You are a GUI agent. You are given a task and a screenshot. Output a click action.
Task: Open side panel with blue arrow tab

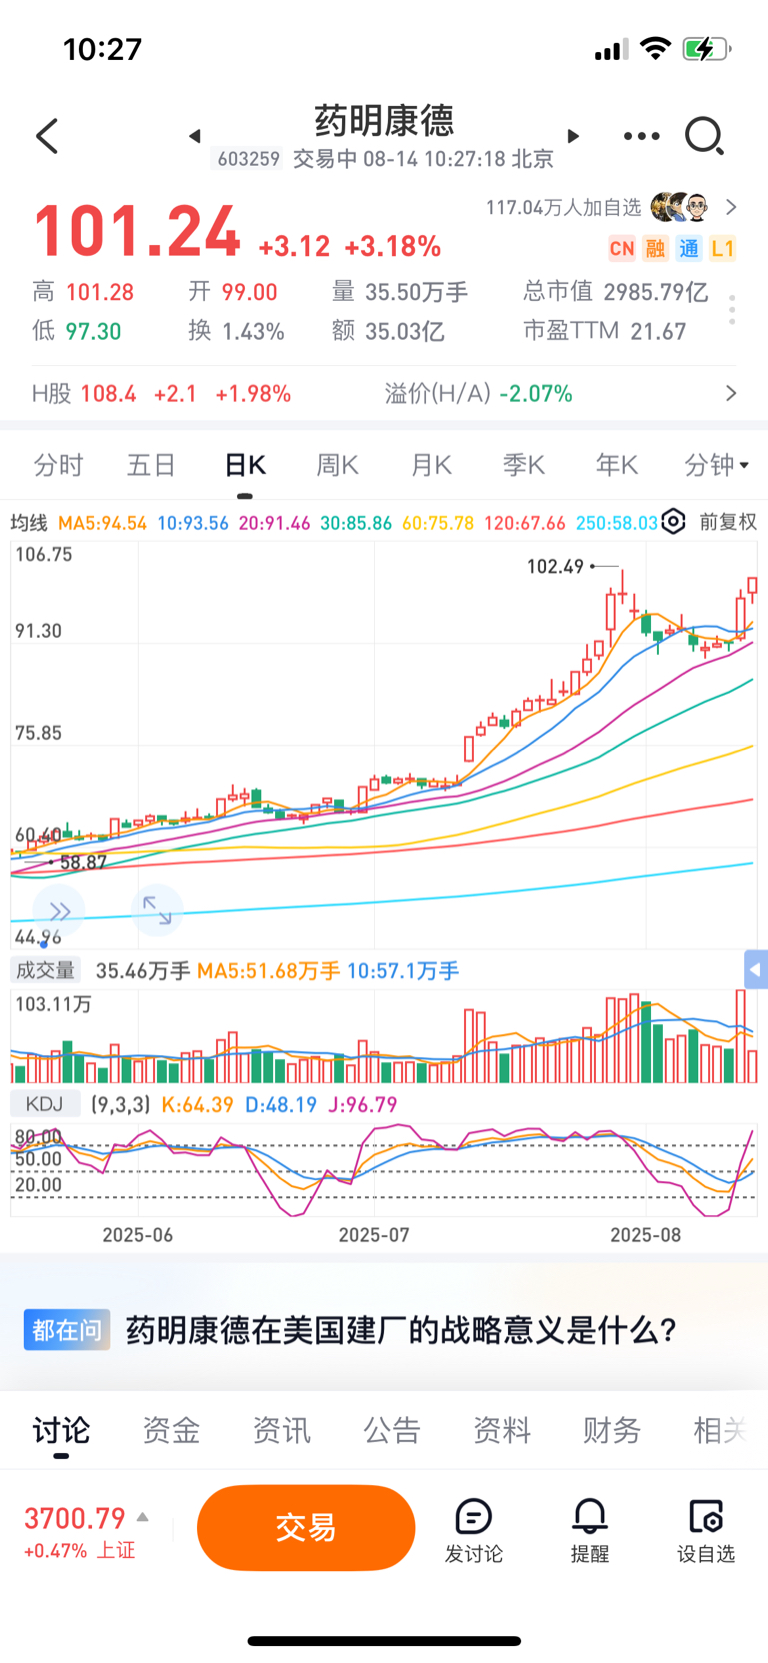[x=756, y=969]
